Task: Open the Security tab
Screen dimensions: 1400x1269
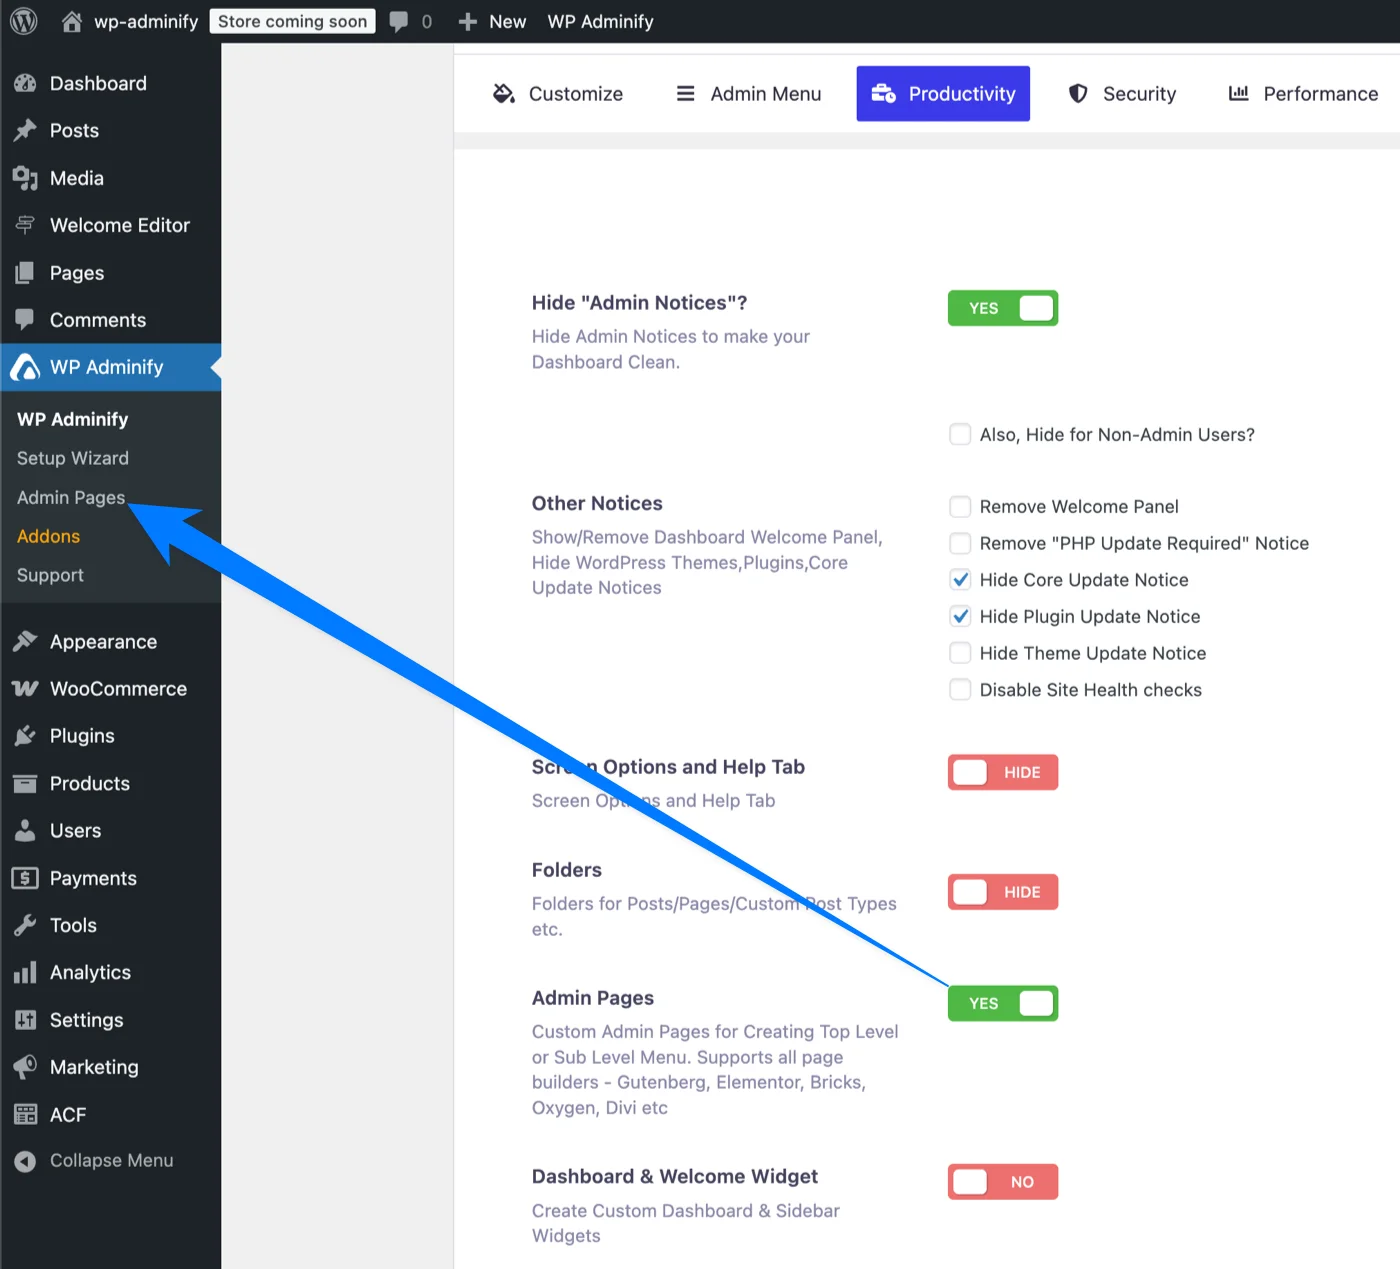Action: tap(1122, 94)
